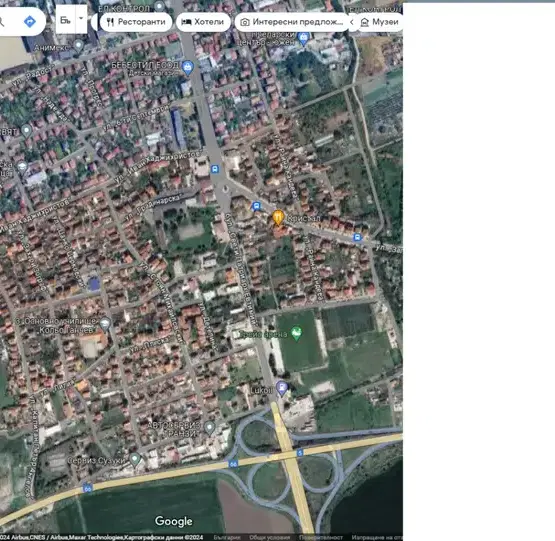Click the Кристал restaurant marker
Image resolution: width=555 pixels, height=541 pixels.
(x=278, y=217)
